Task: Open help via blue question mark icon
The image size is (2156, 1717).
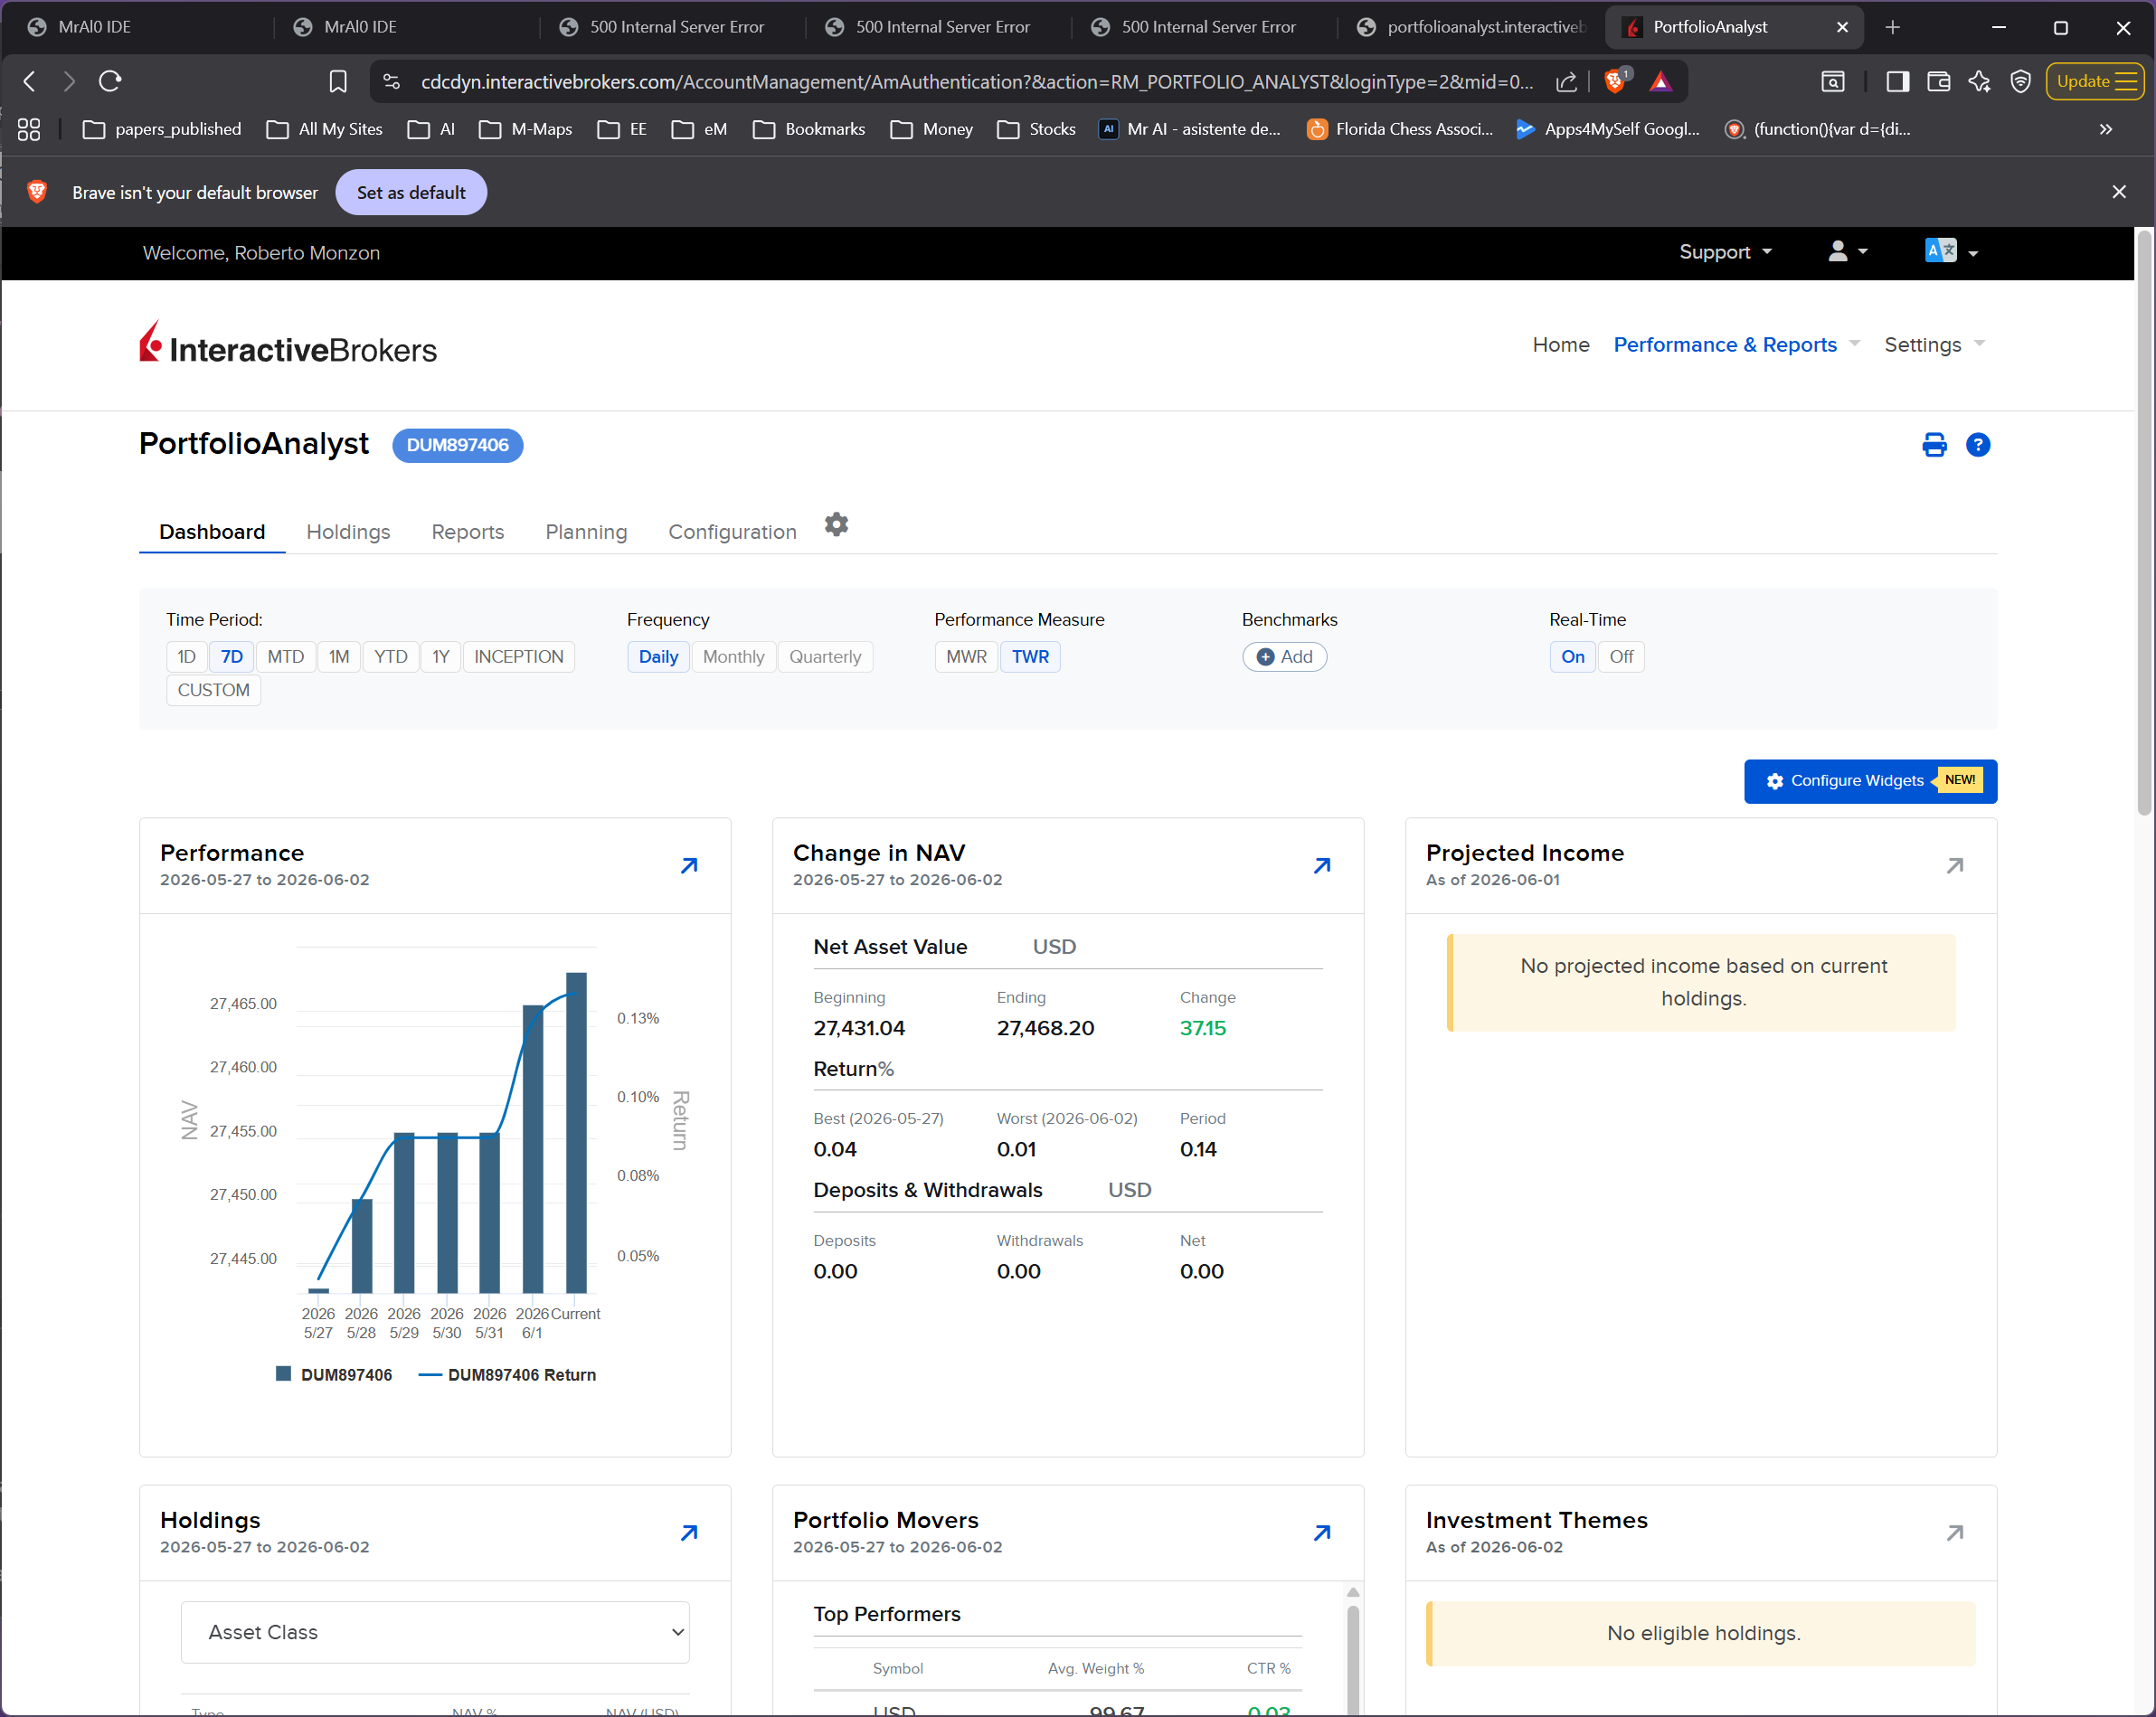Action: point(1977,445)
